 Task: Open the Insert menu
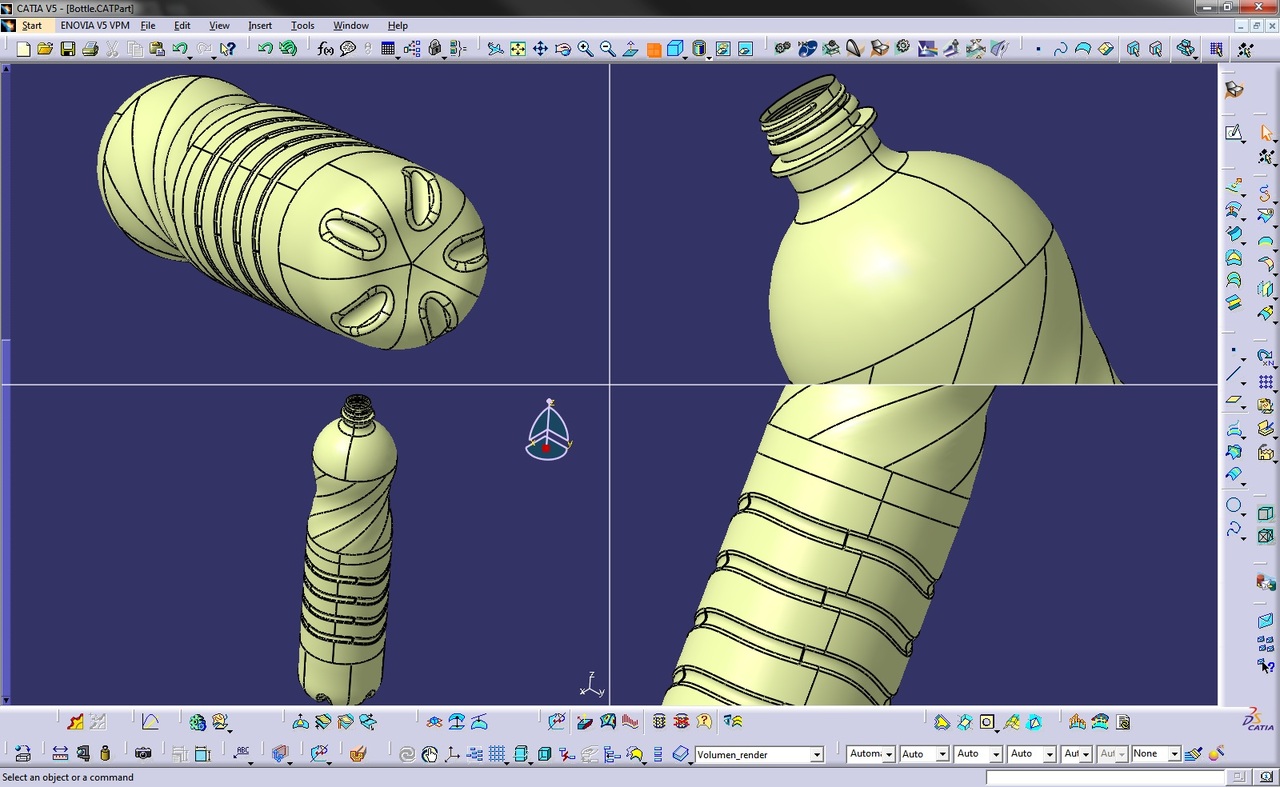(260, 25)
